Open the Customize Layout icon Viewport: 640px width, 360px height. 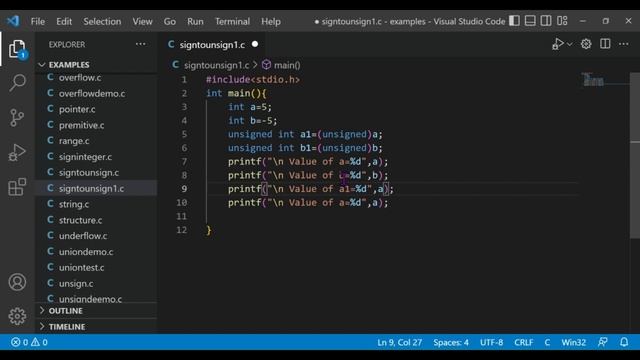[562, 21]
